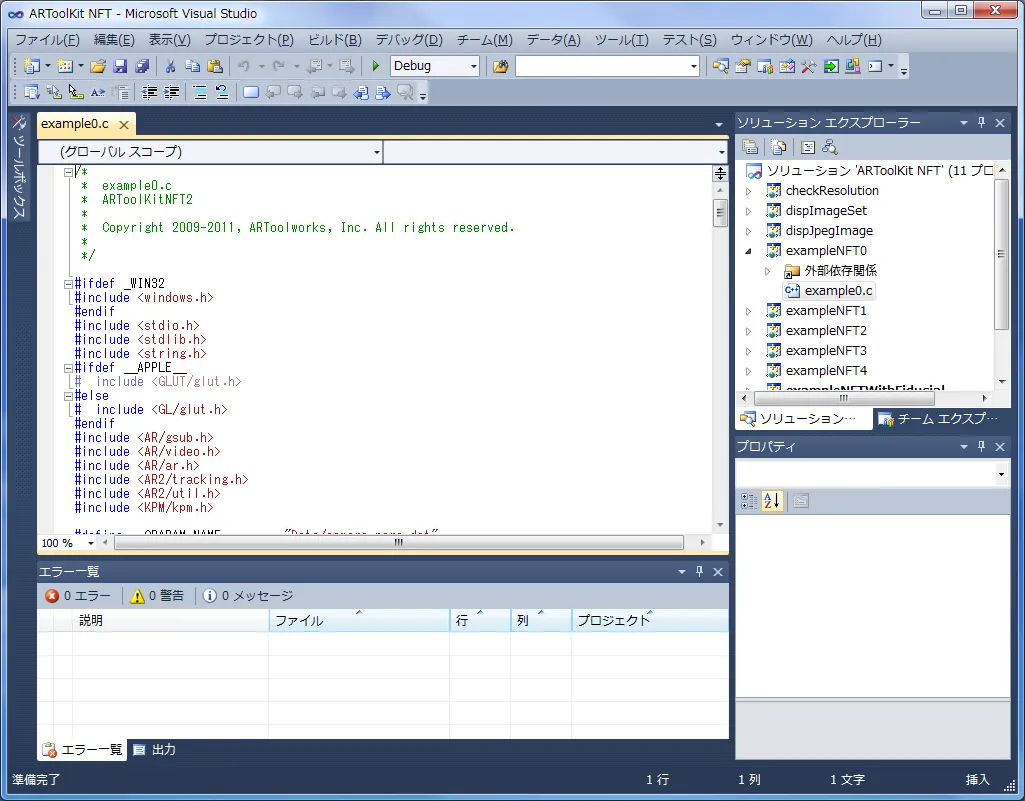Click the Paste clipboard icon

[x=214, y=66]
